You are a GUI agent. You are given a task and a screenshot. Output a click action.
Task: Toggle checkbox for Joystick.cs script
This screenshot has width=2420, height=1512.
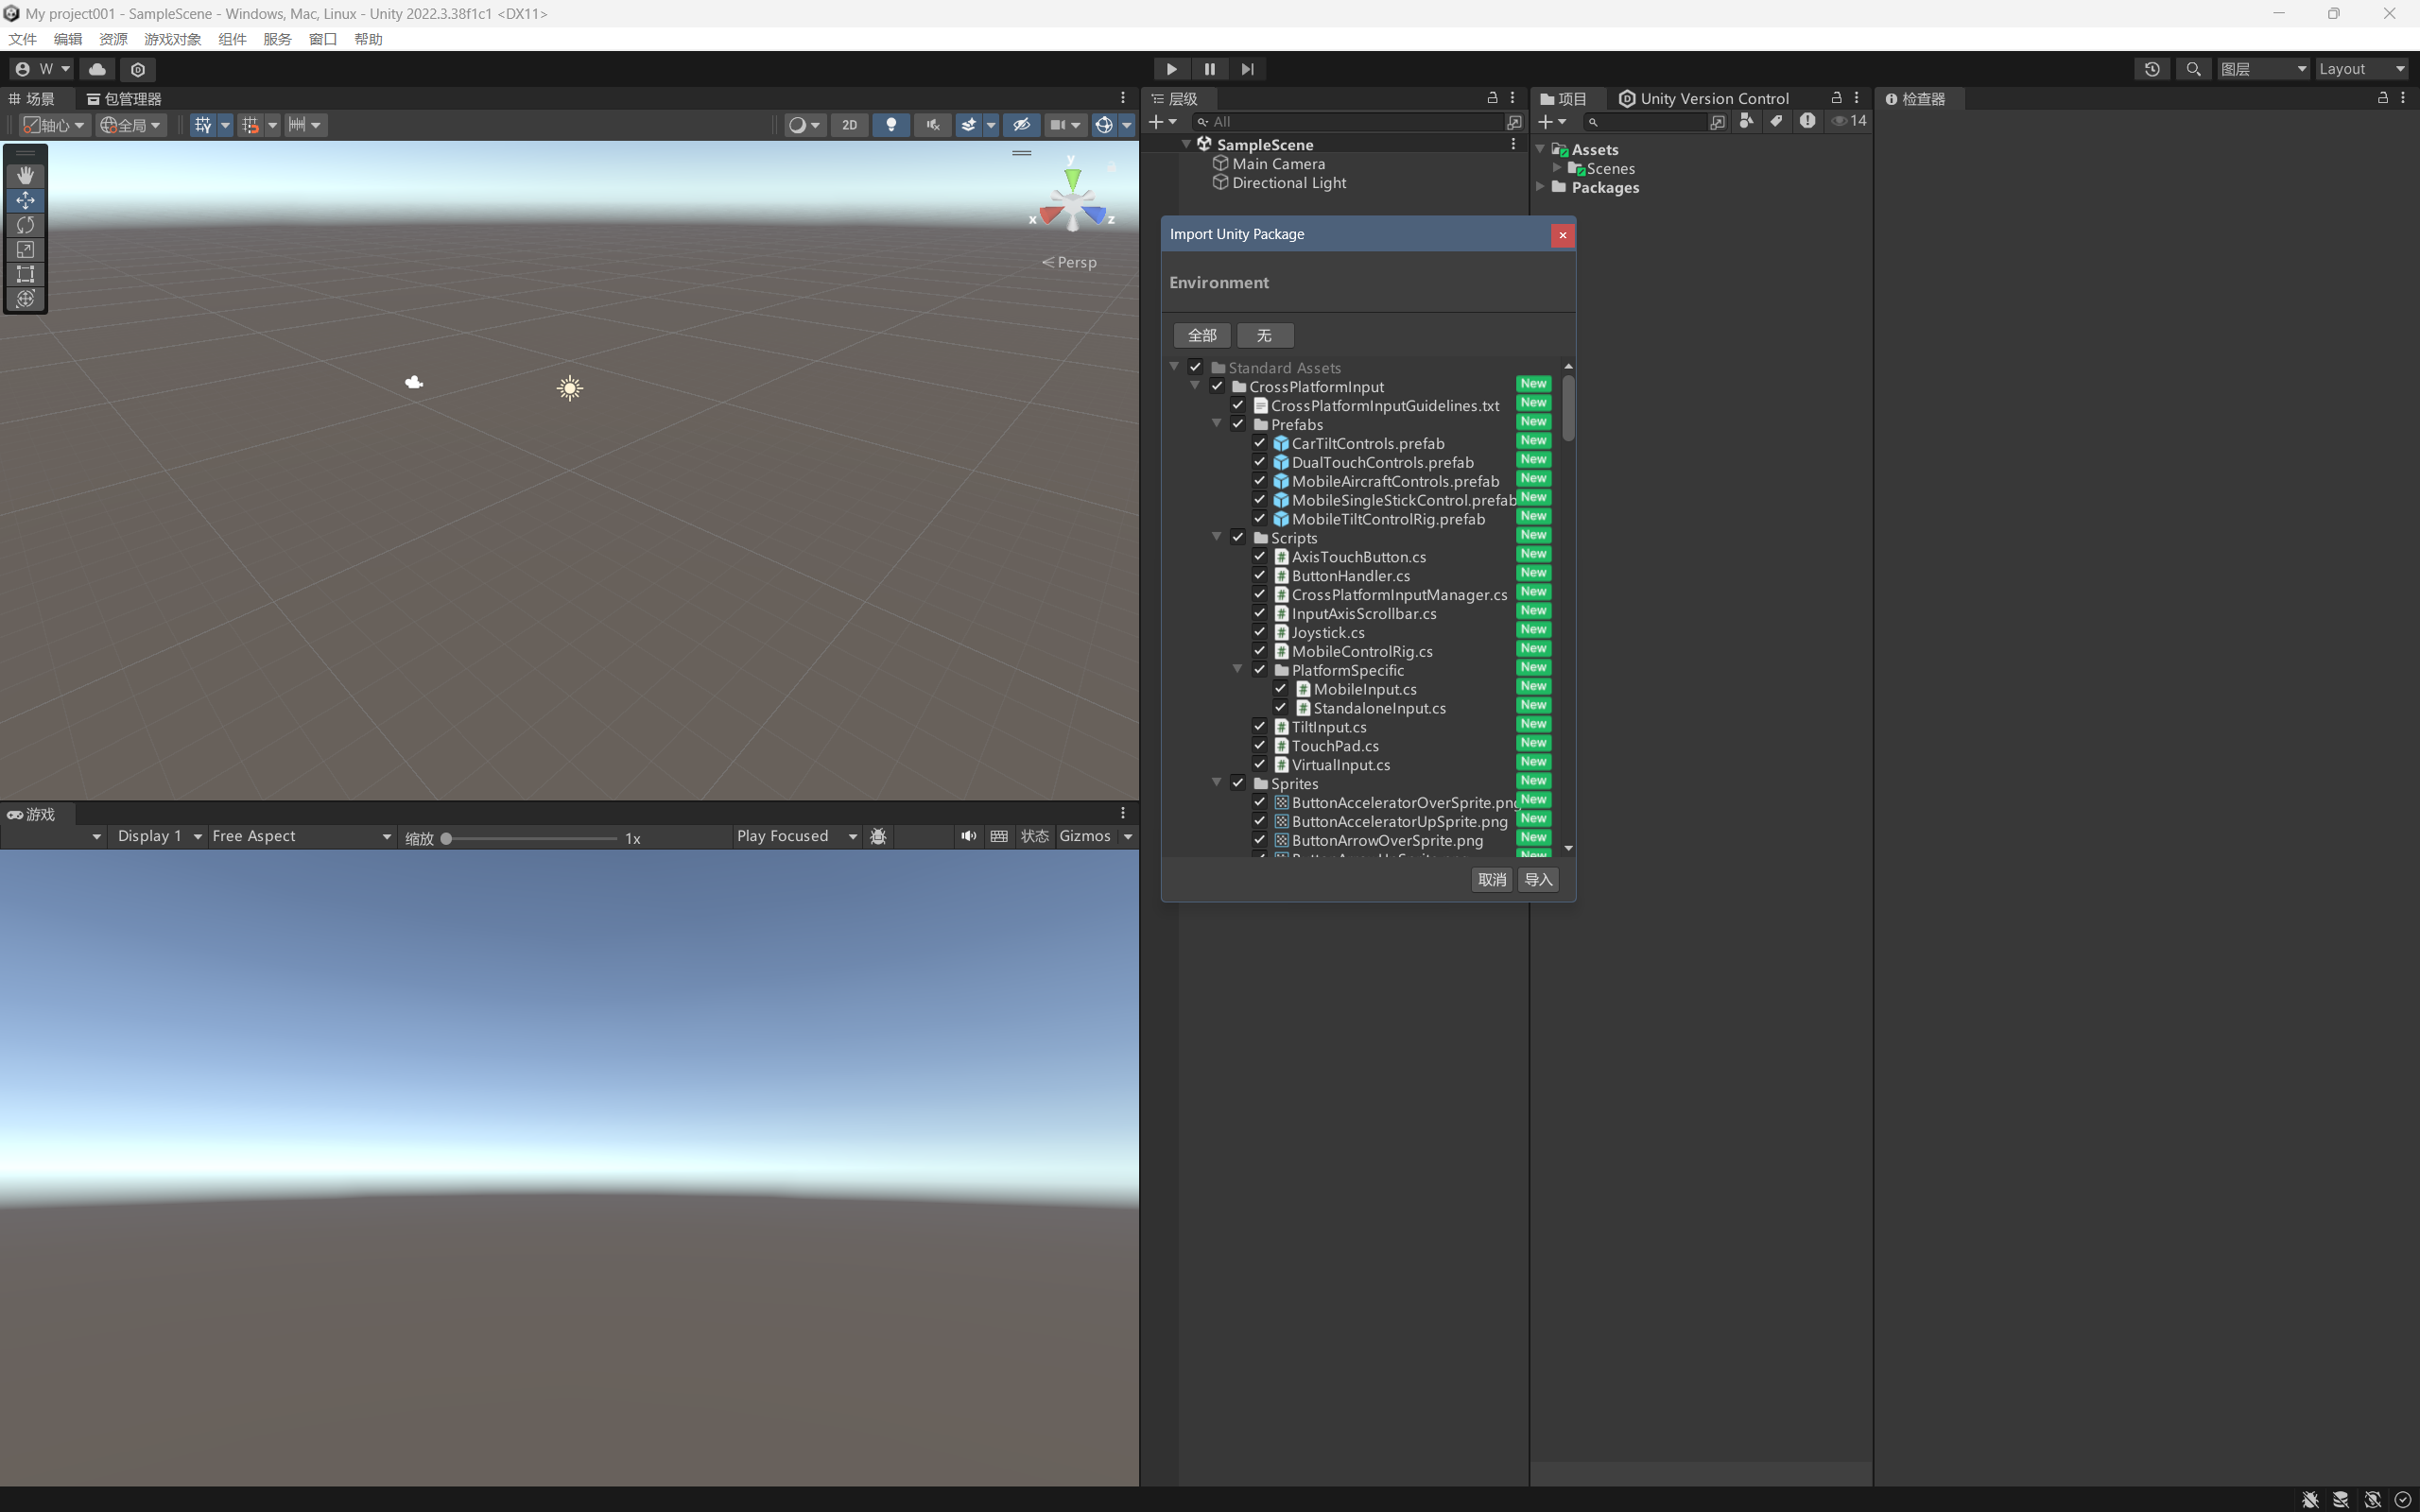pos(1260,630)
